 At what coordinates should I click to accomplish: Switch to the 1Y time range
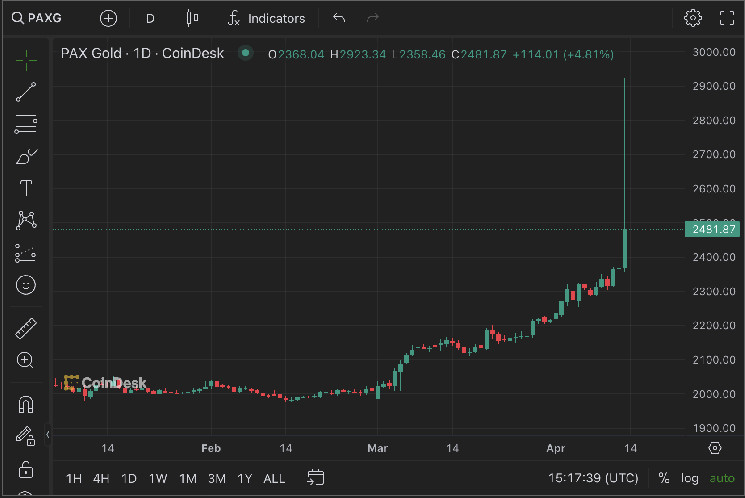[x=244, y=478]
